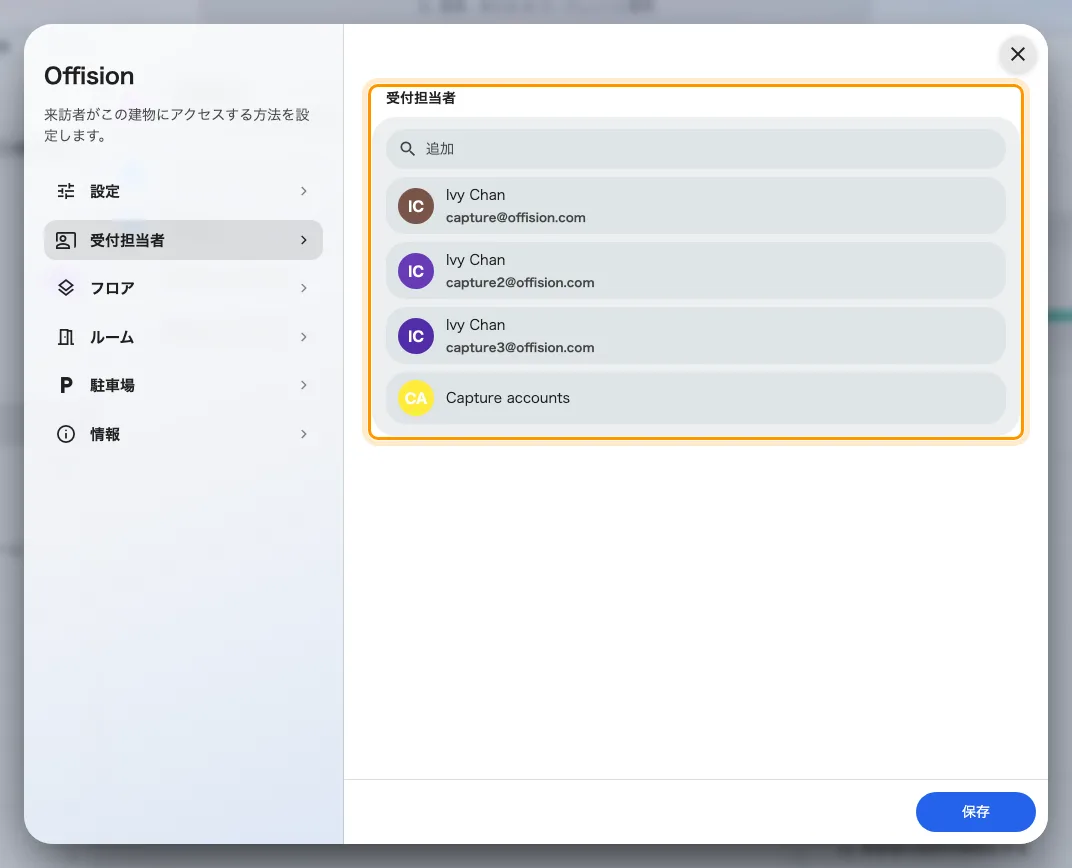
Task: Open the 設定 menu item
Action: (x=183, y=191)
